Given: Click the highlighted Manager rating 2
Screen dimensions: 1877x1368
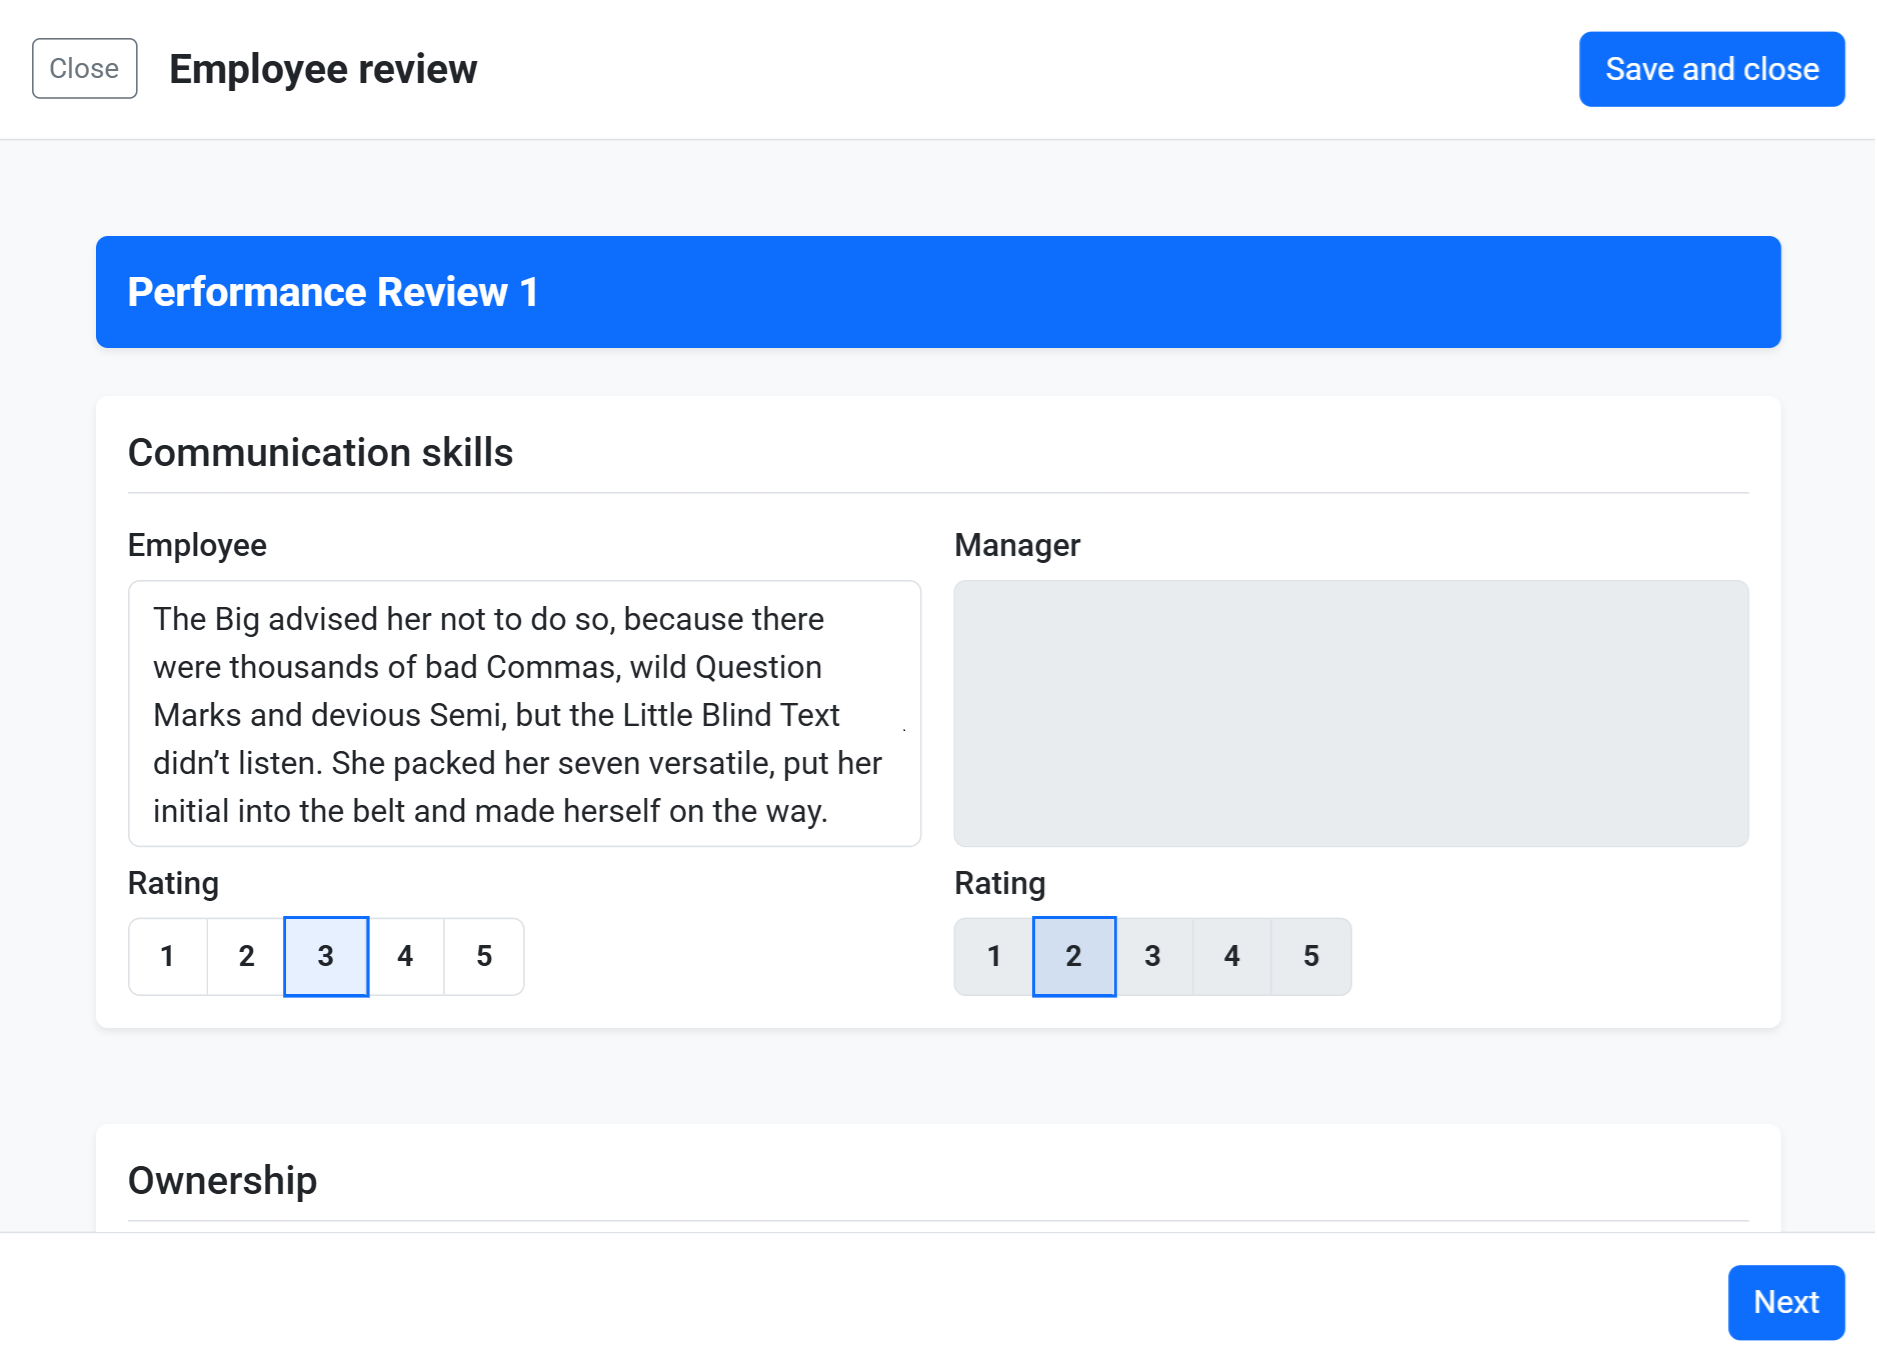Looking at the screenshot, I should (x=1074, y=957).
